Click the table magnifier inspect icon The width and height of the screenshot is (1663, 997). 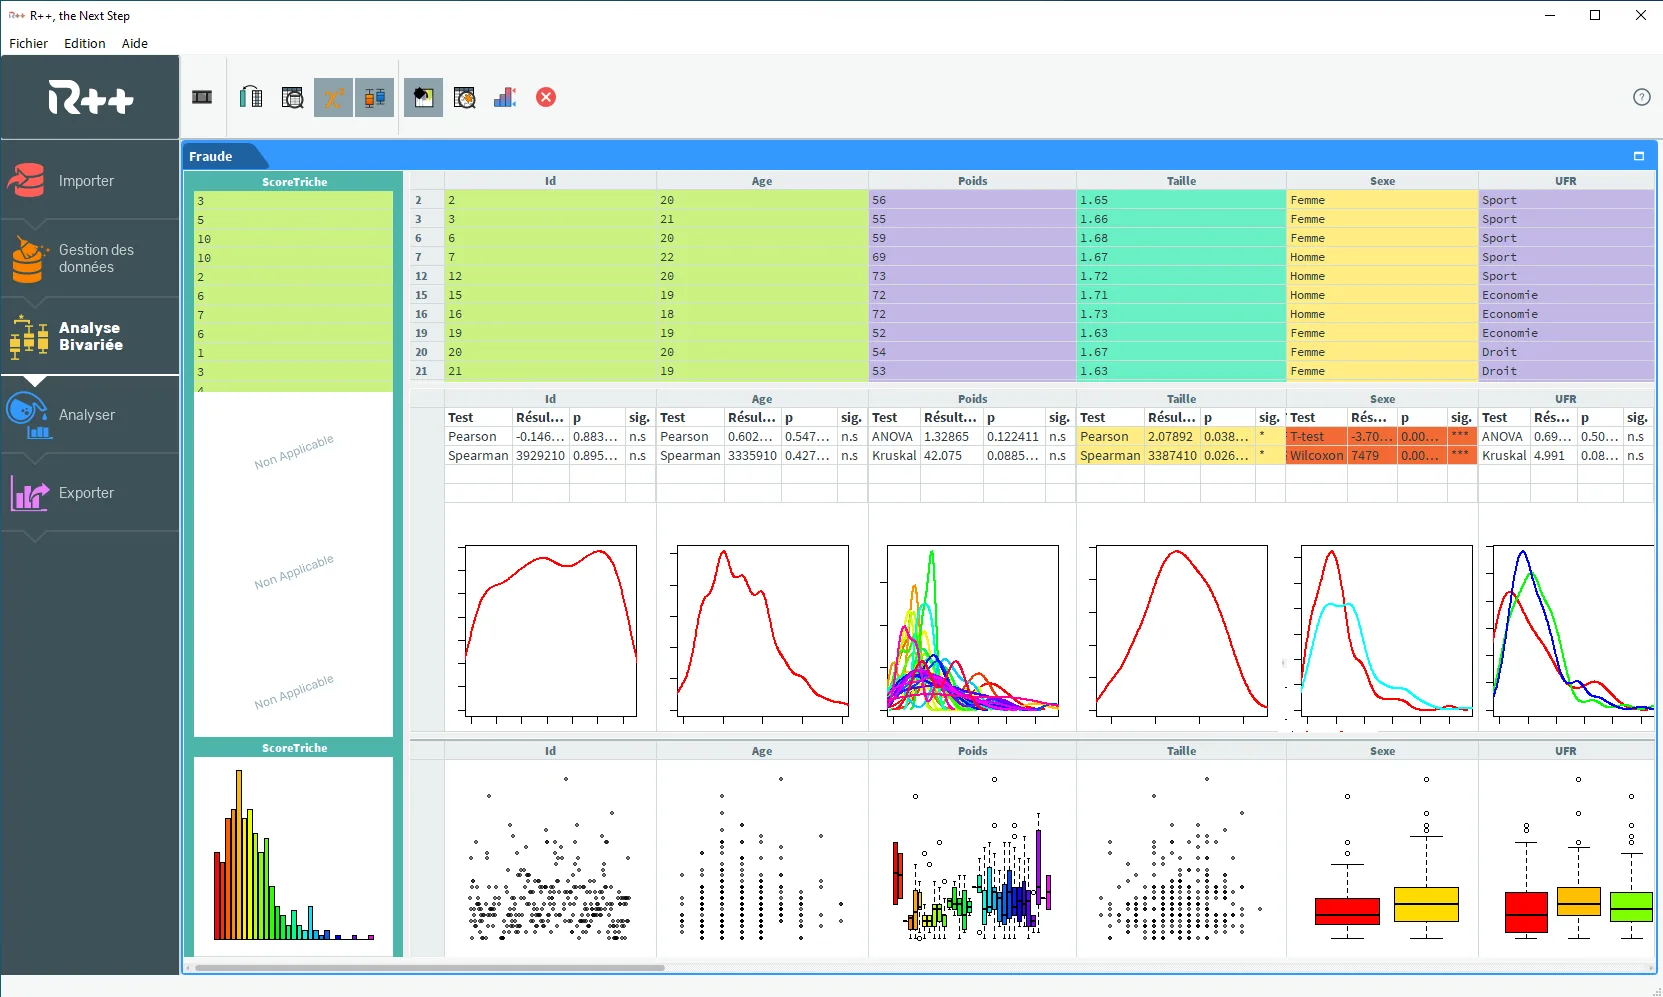tap(292, 97)
